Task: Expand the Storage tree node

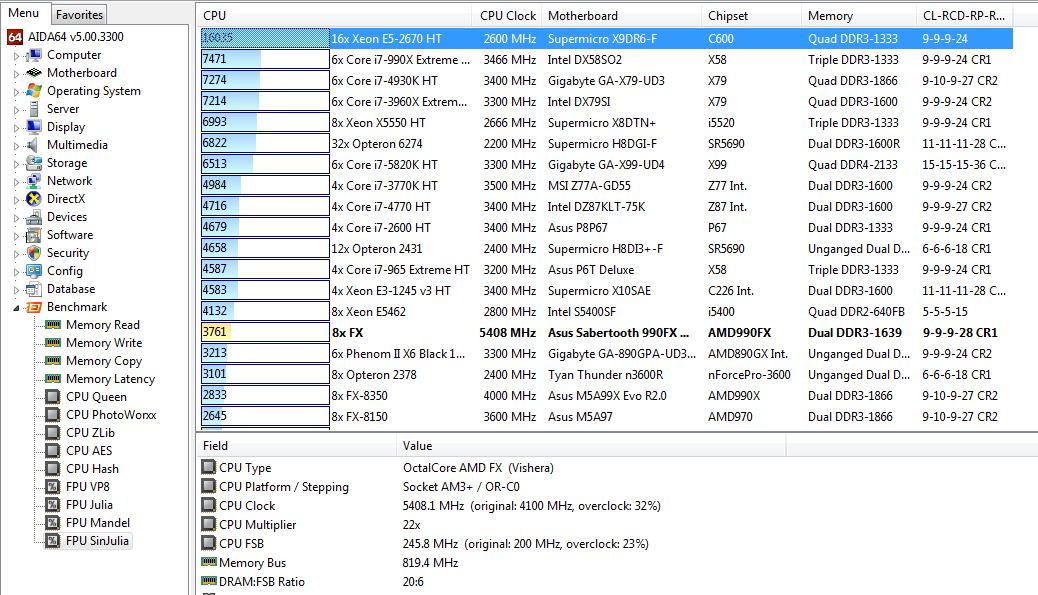Action: [17, 163]
